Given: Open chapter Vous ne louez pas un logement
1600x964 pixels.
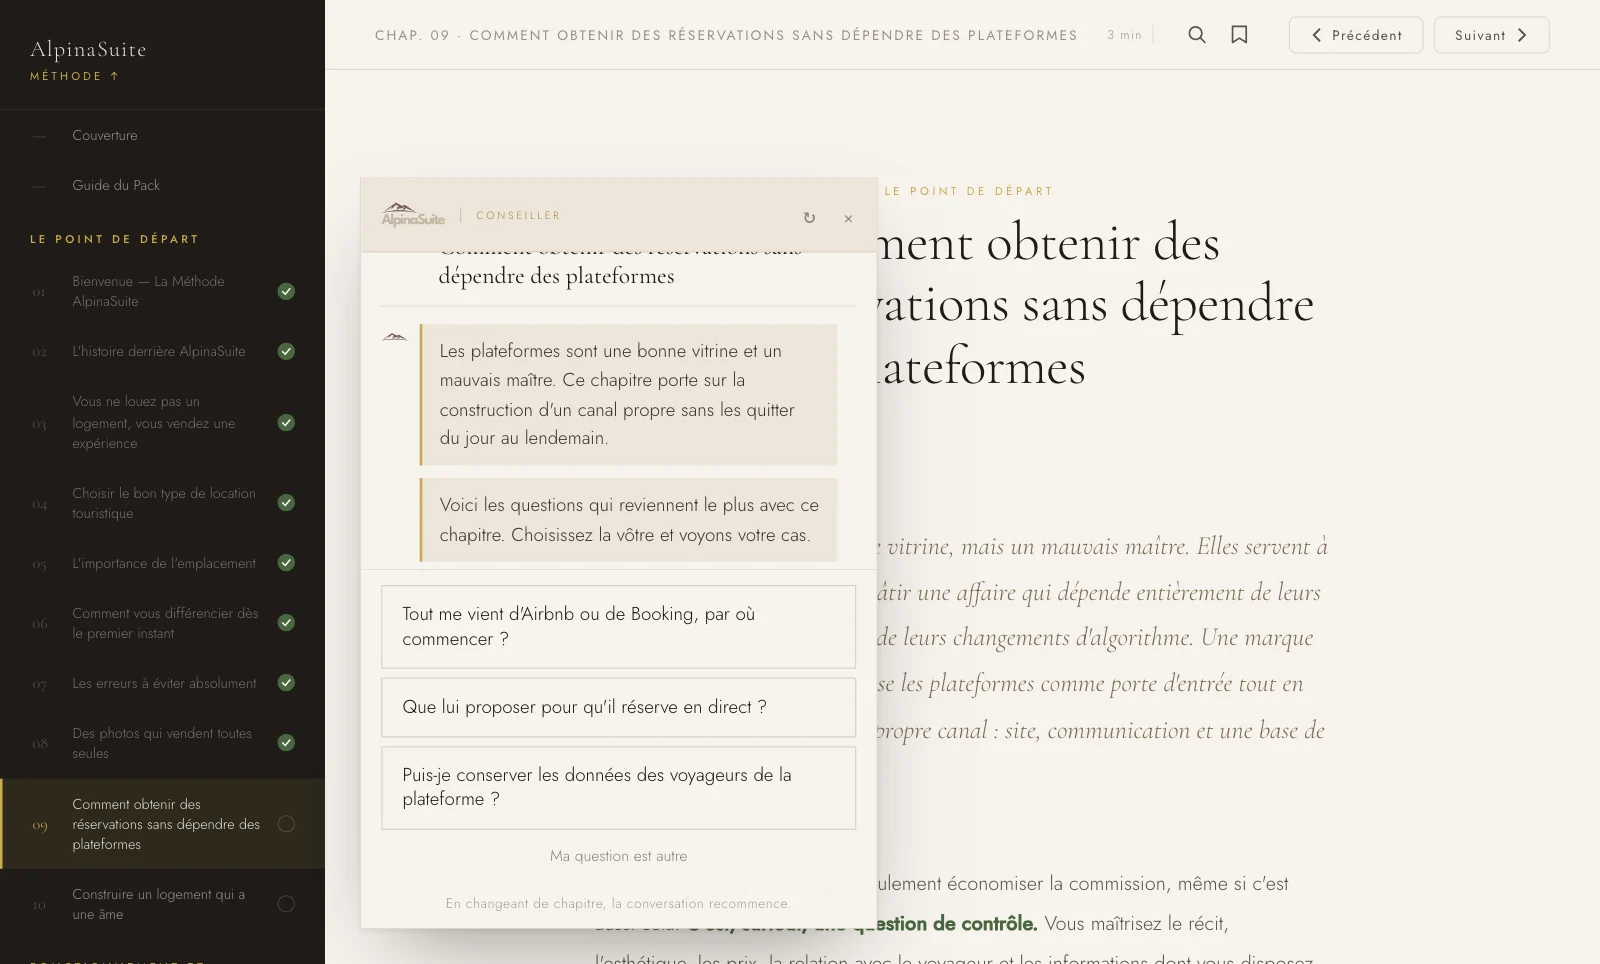Looking at the screenshot, I should click(162, 422).
